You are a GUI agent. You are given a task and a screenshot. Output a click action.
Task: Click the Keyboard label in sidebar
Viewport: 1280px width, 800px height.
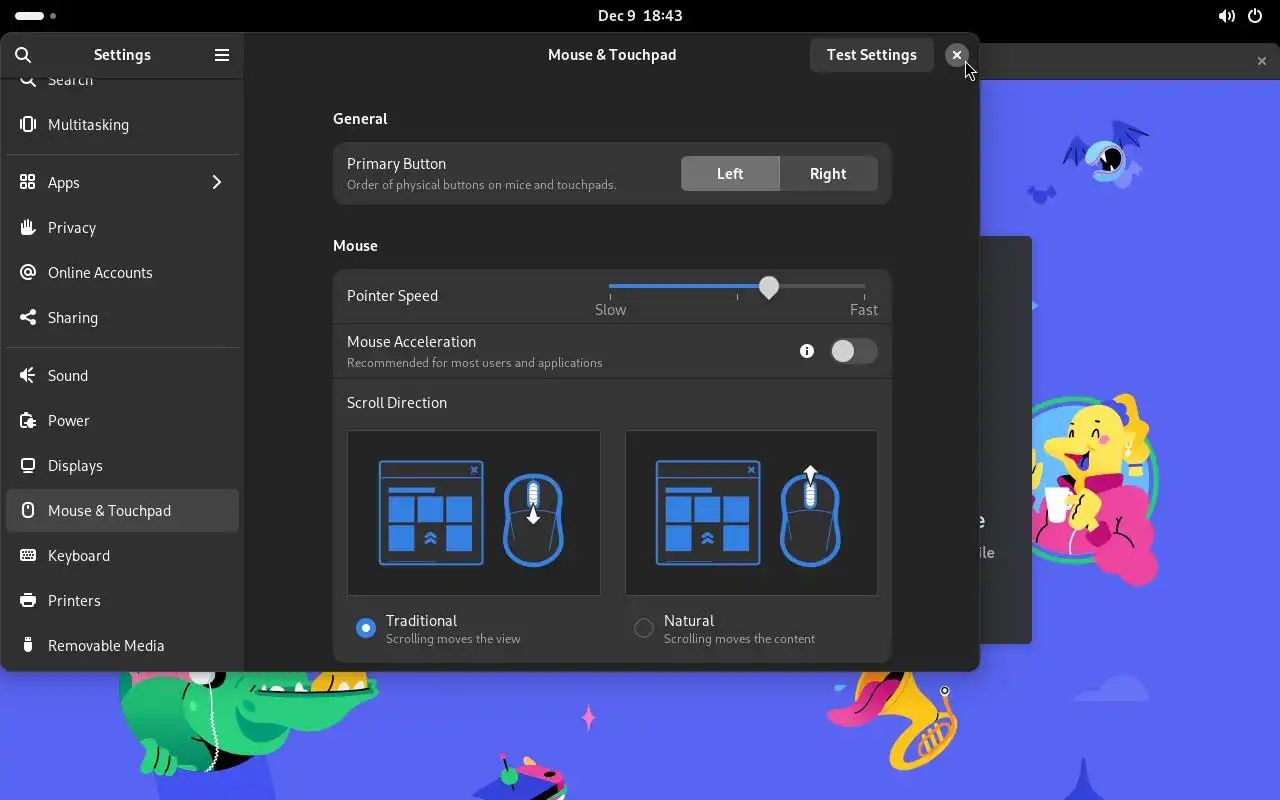tap(79, 556)
